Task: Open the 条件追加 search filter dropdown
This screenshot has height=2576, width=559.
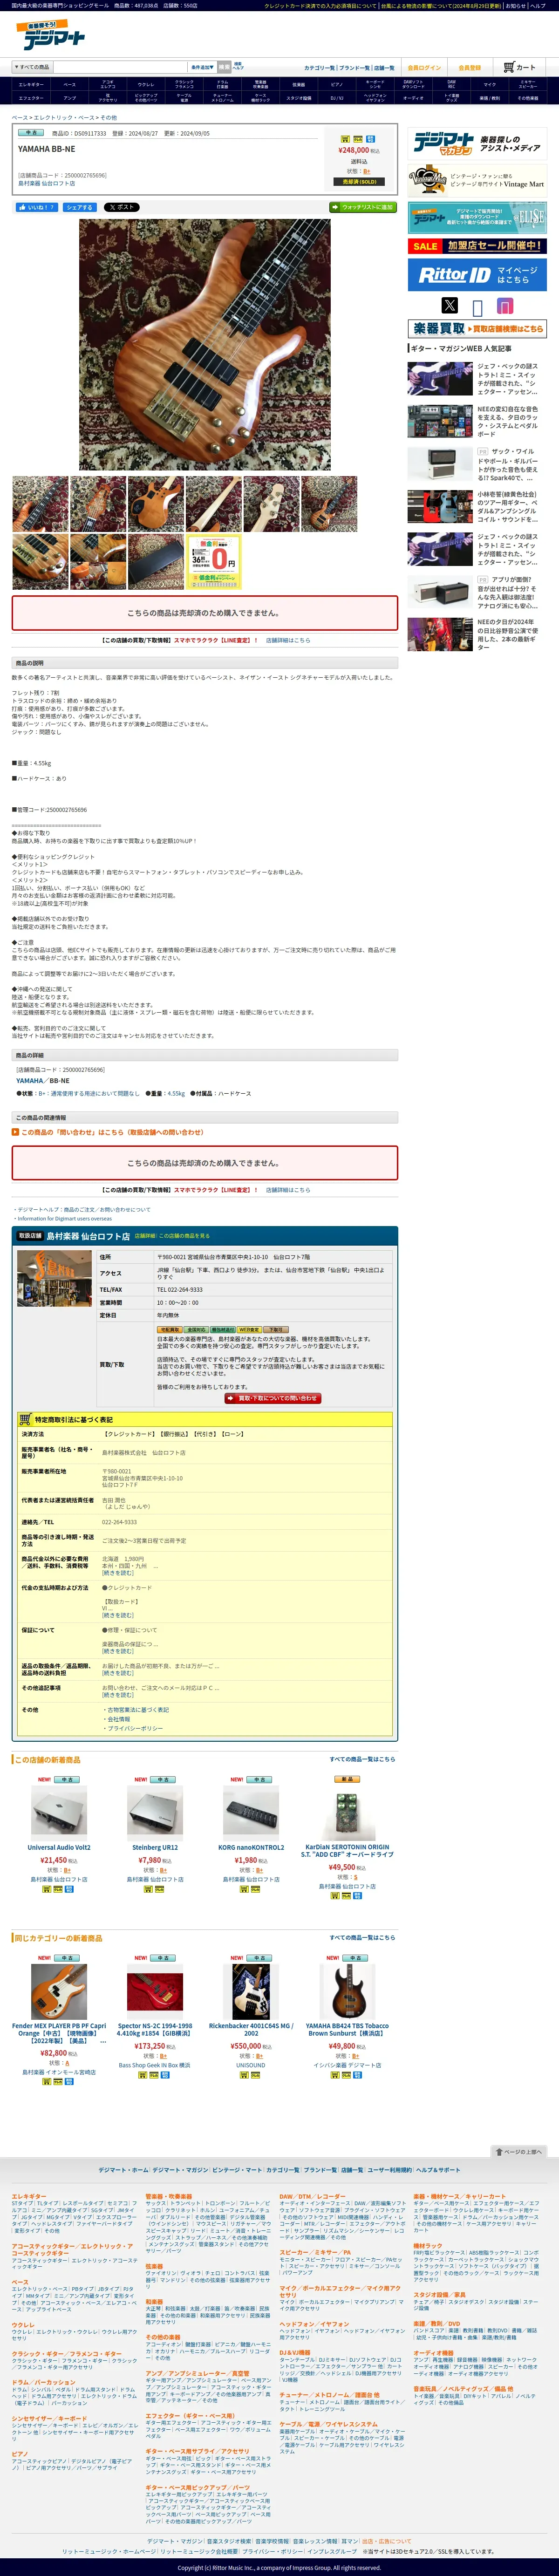Action: (202, 67)
